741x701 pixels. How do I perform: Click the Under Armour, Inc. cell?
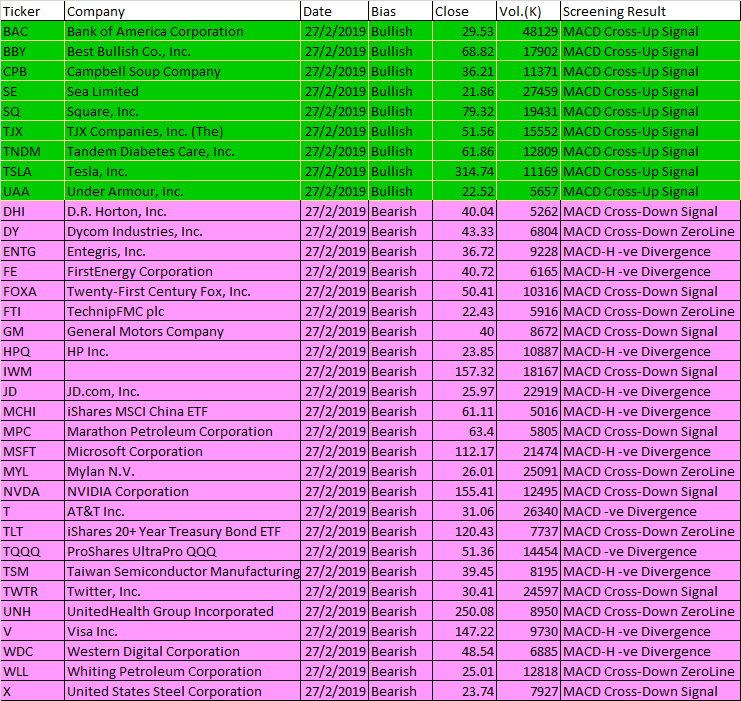[x=182, y=191]
